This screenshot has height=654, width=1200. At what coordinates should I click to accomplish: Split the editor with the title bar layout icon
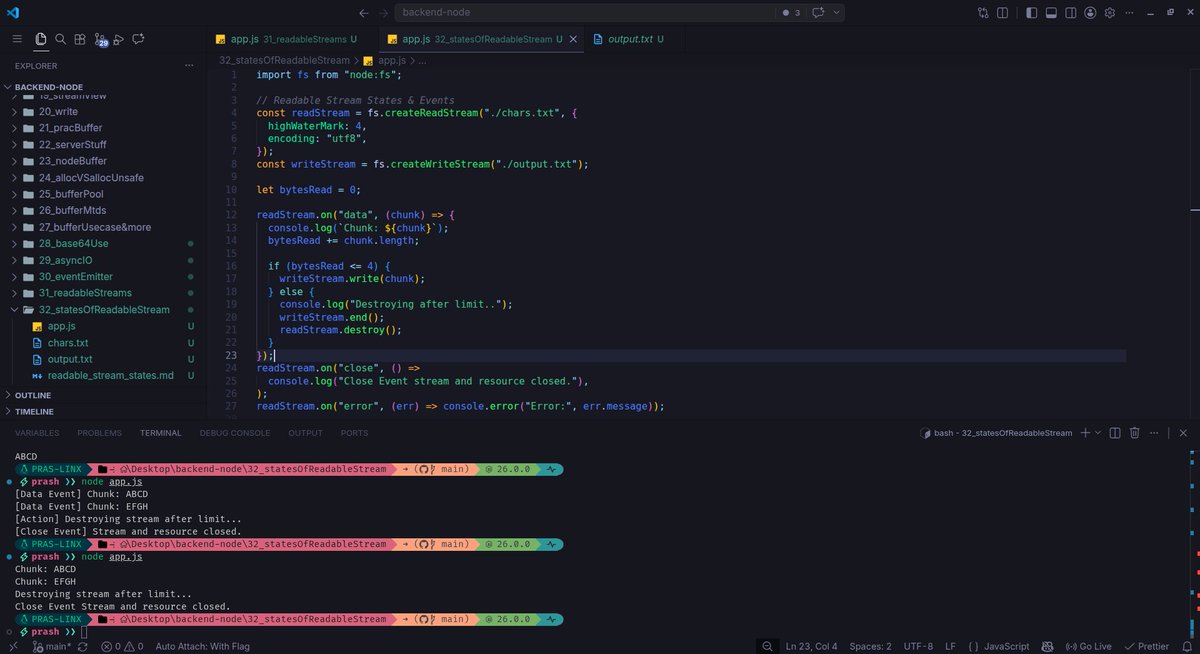tap(1001, 12)
